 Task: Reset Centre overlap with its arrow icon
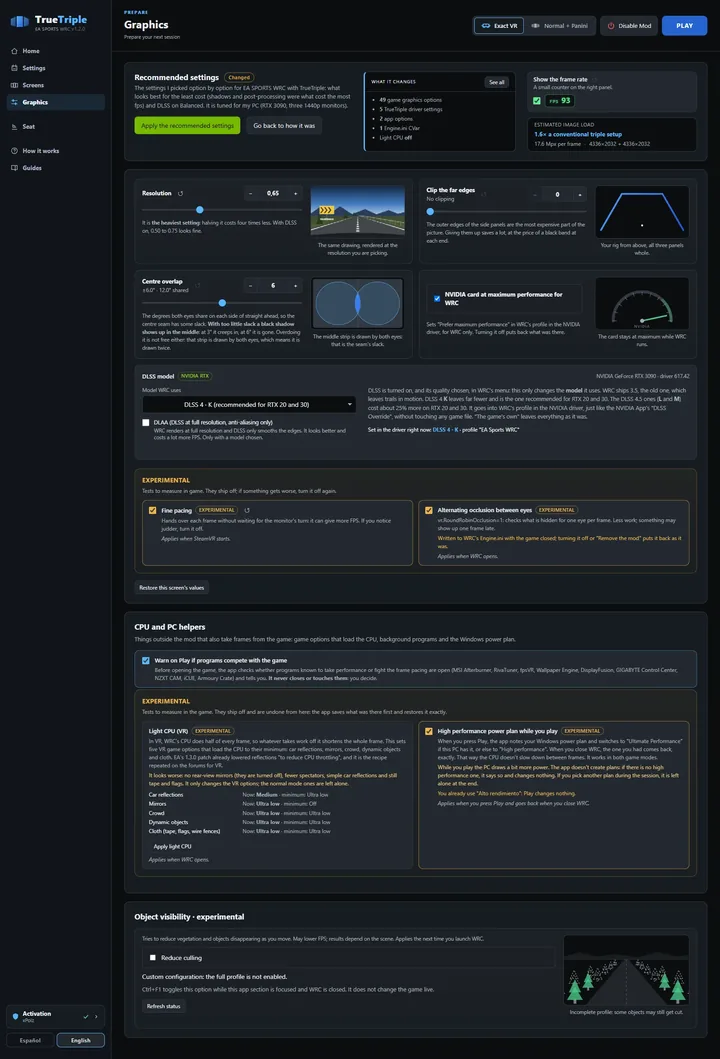(198, 286)
